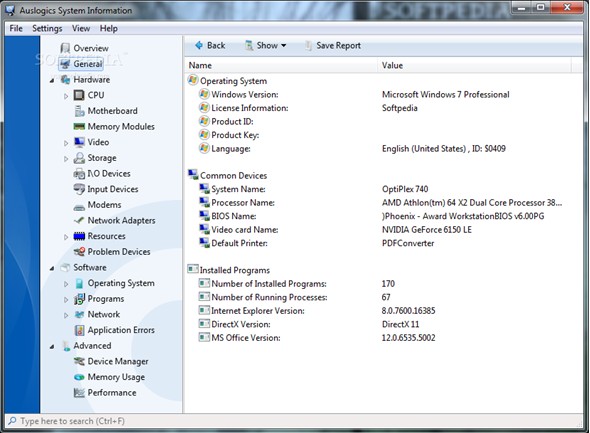
Task: Expand the Storage tree node
Action: point(66,159)
